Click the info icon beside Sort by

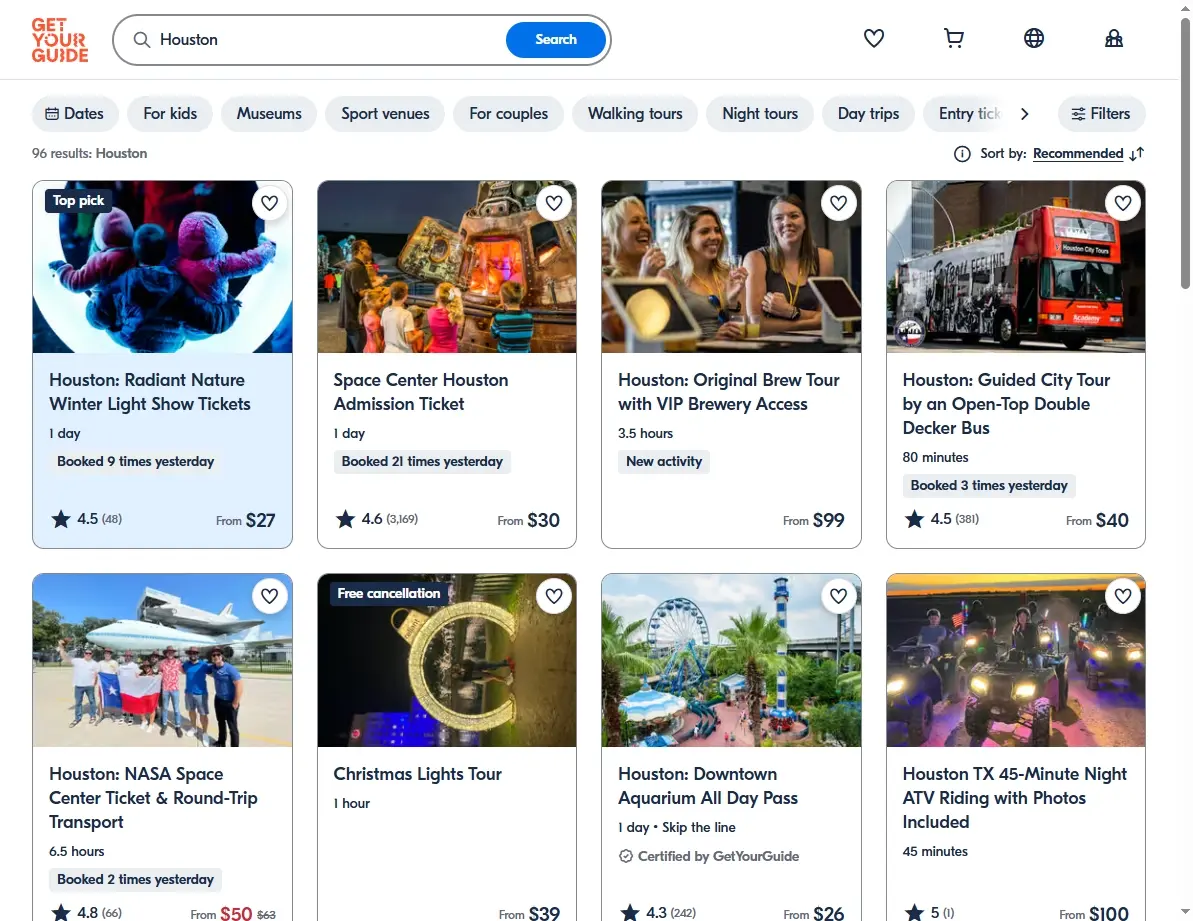tap(962, 154)
